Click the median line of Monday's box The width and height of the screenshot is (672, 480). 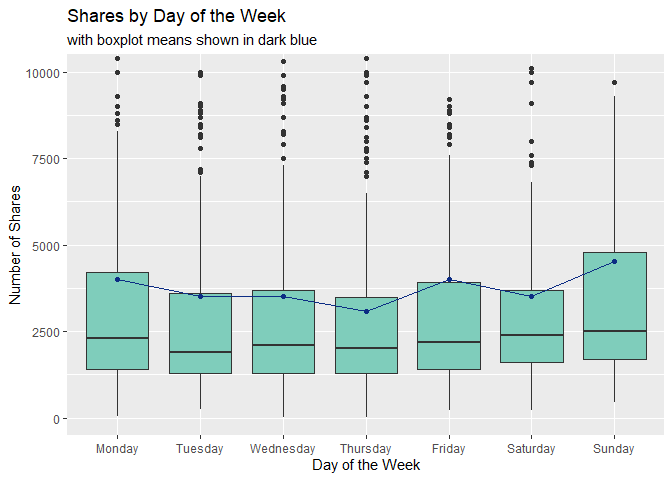(118, 338)
